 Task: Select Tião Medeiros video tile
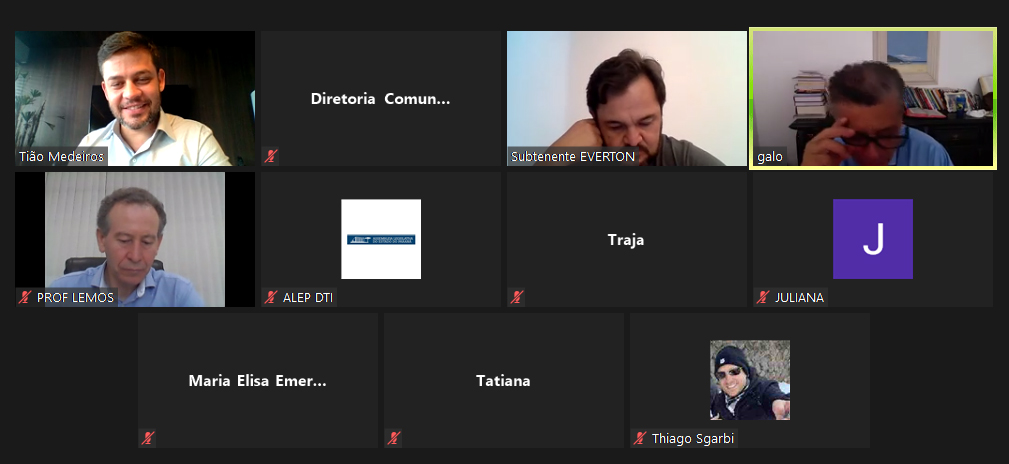tap(135, 98)
